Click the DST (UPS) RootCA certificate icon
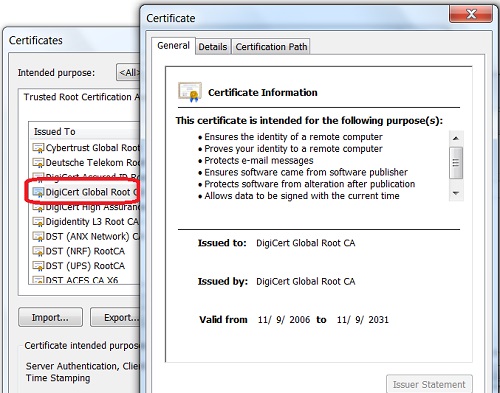 coord(38,266)
